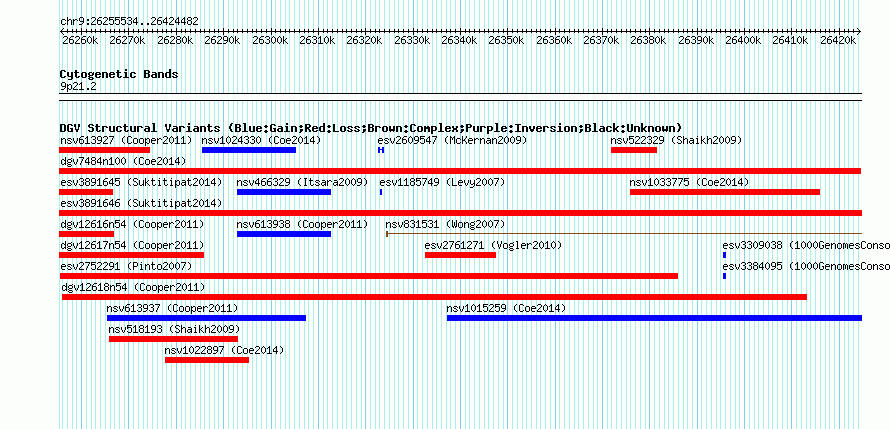Click the esv3891646 (Suktitipat2014) long red bar
Image resolution: width=890 pixels, height=429 pixels.
pyautogui.click(x=460, y=213)
